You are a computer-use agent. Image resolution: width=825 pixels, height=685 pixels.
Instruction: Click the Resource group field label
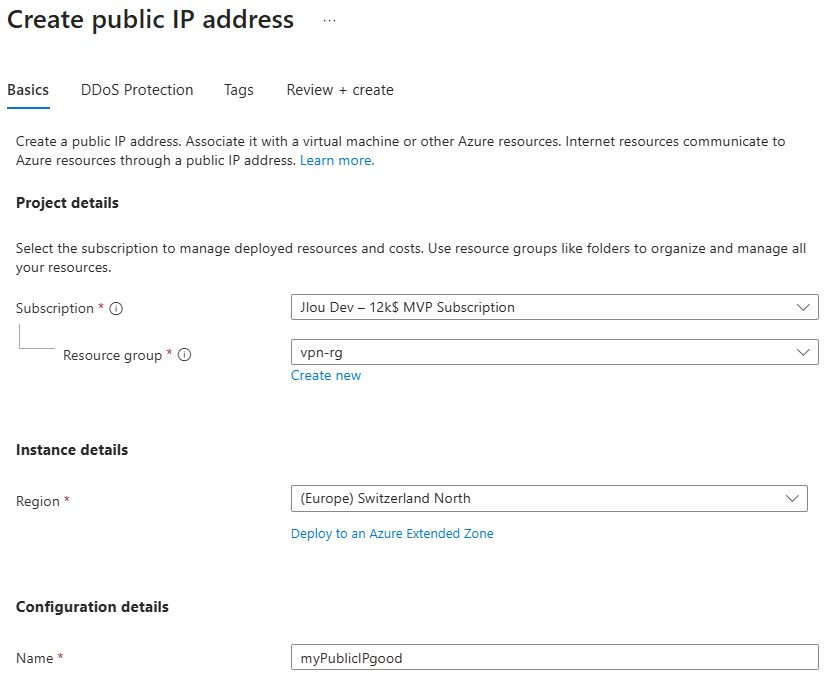click(112, 356)
